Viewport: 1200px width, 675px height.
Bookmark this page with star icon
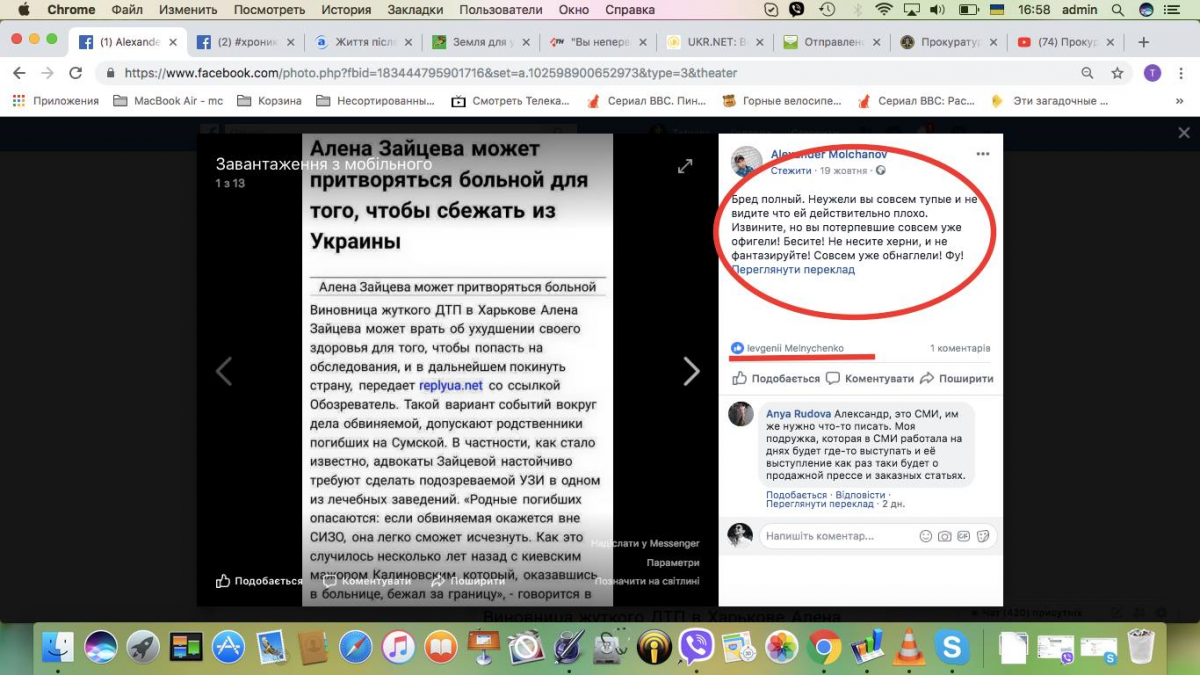[1118, 73]
